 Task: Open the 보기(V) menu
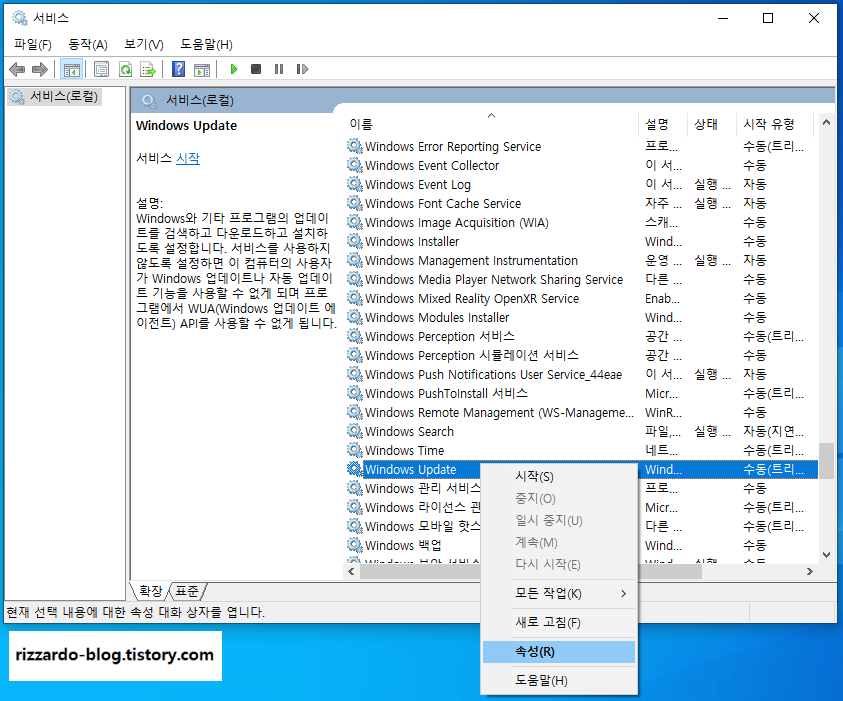click(144, 45)
